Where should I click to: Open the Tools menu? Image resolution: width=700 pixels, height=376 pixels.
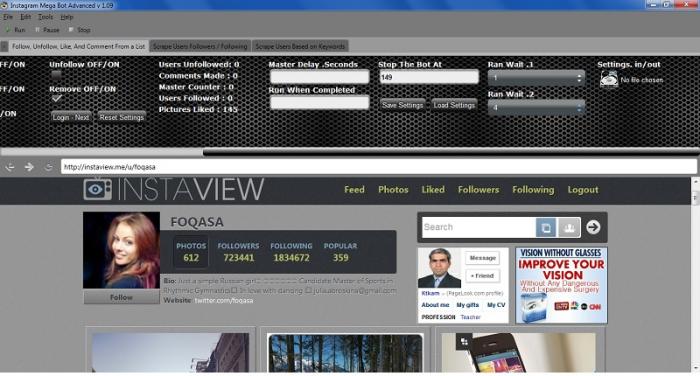[46, 17]
